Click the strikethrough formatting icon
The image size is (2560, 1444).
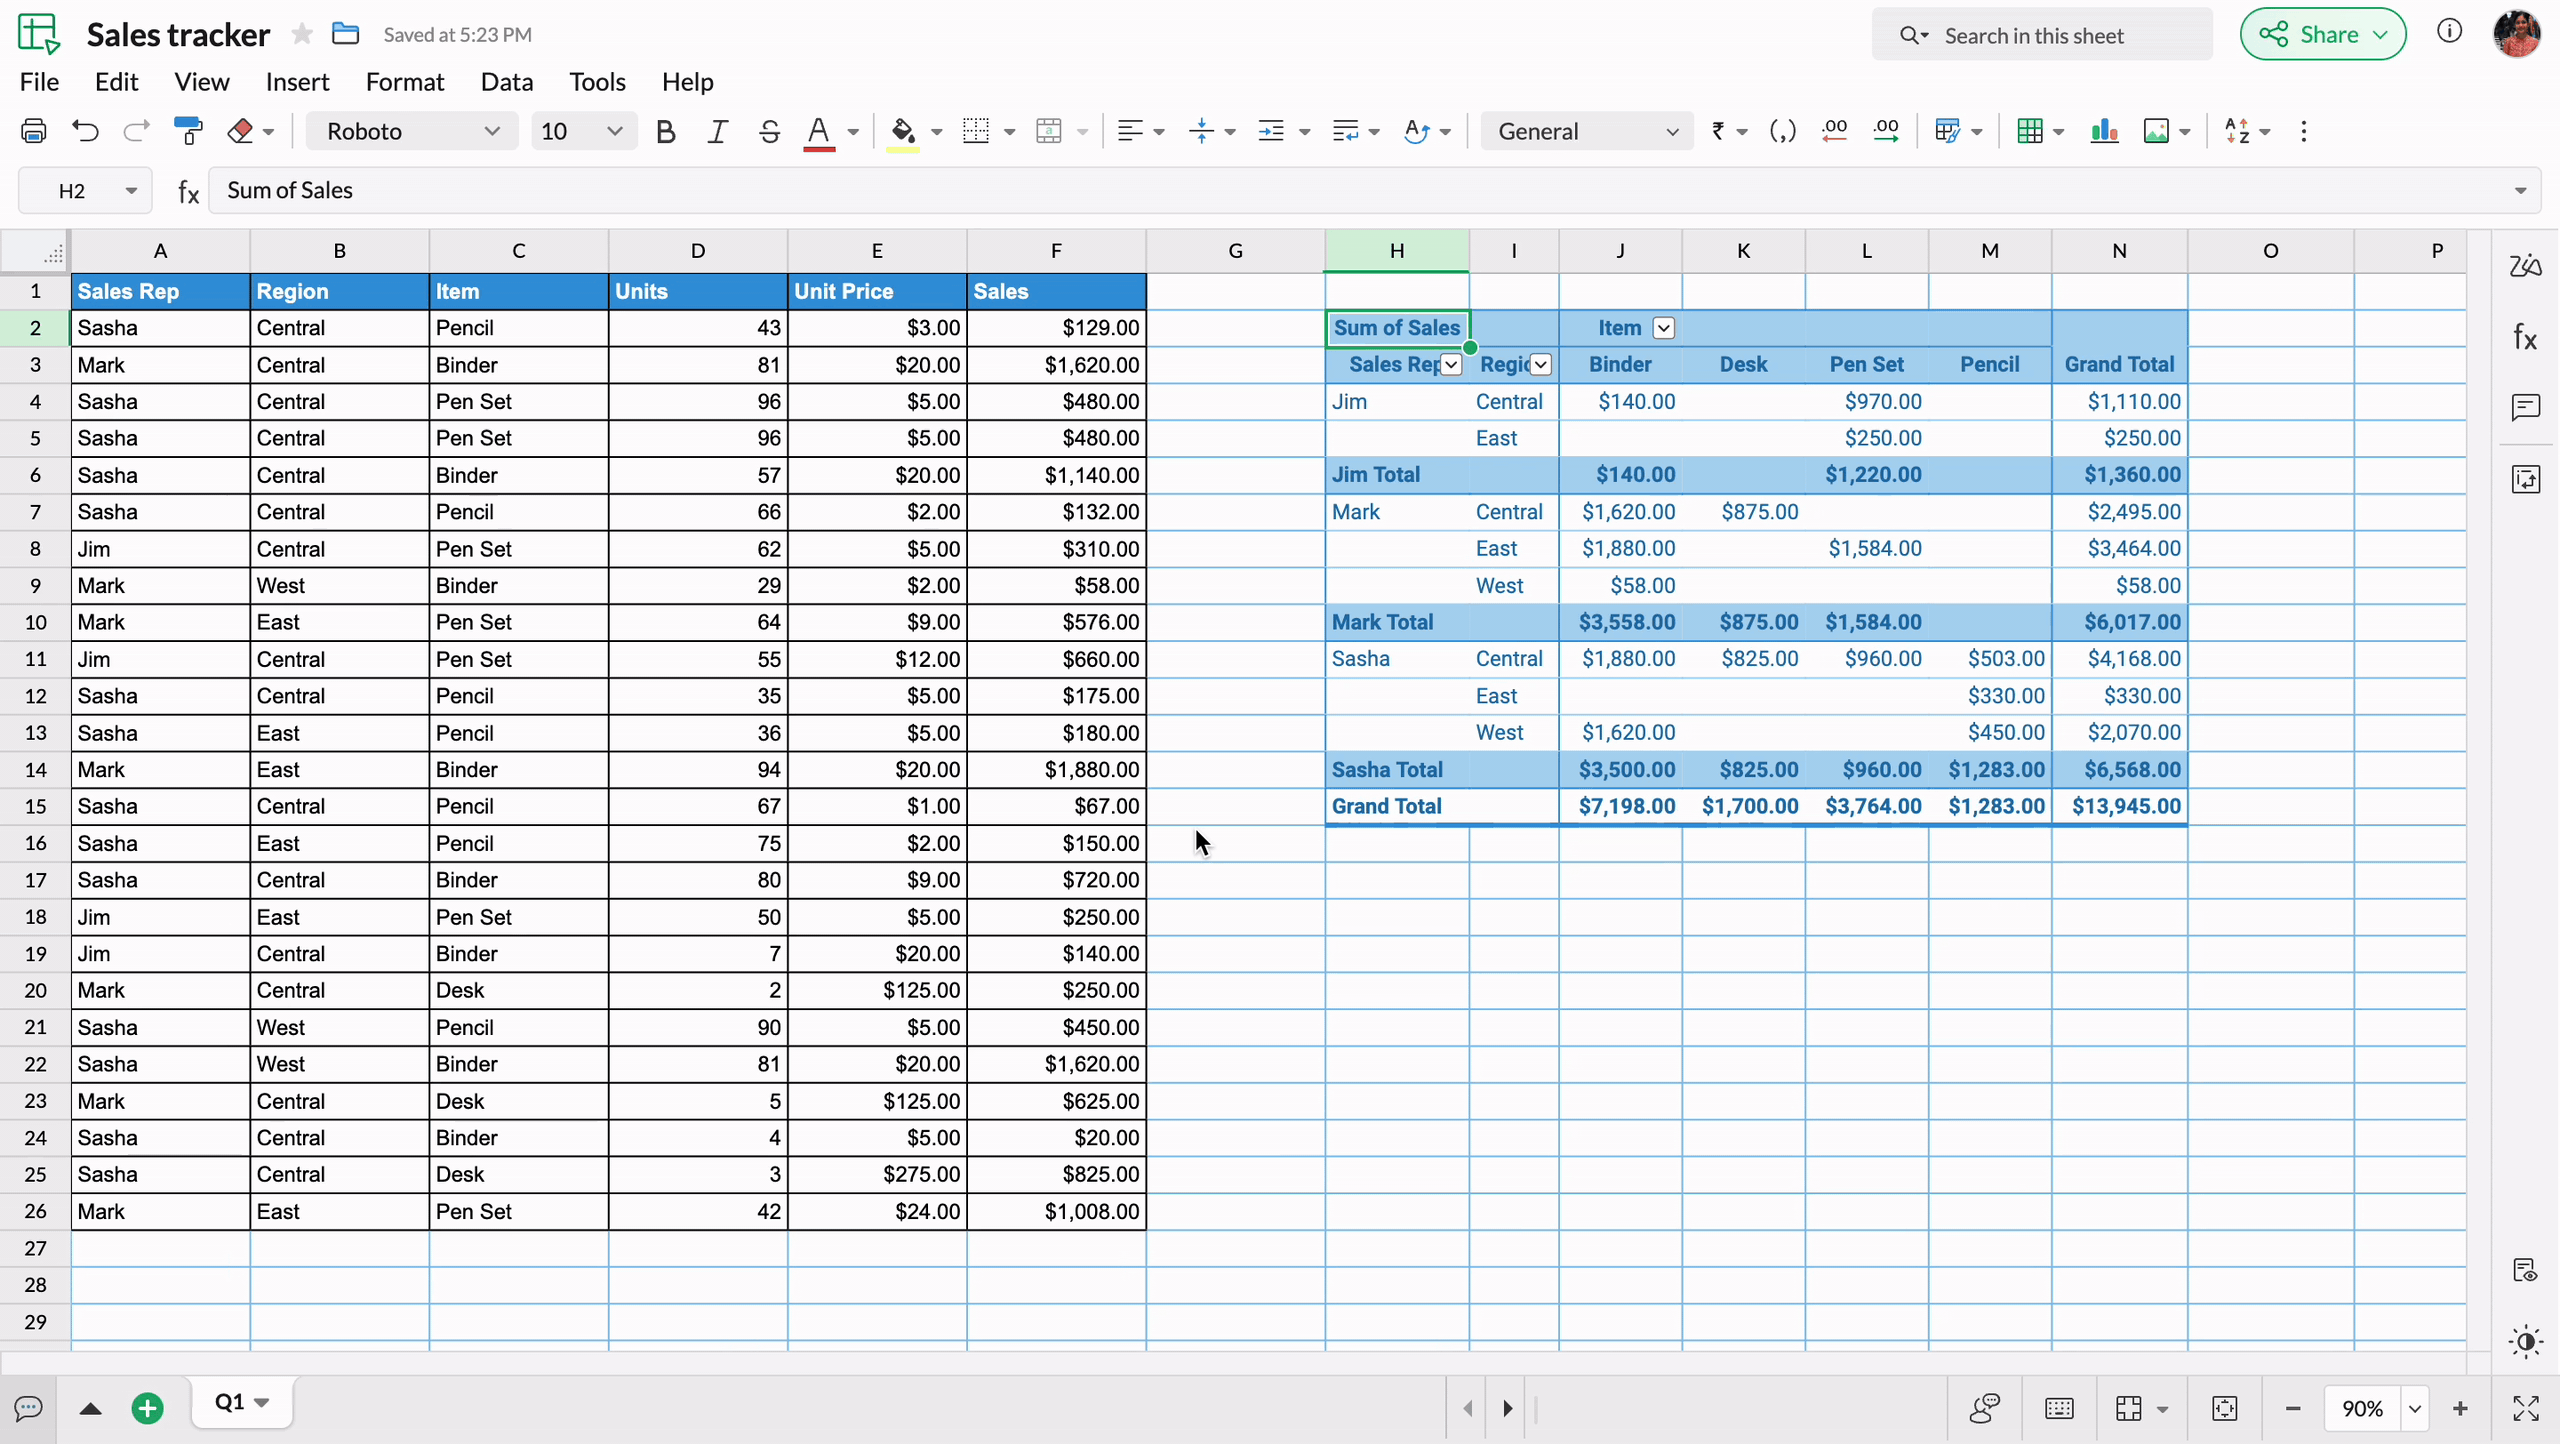(x=769, y=131)
